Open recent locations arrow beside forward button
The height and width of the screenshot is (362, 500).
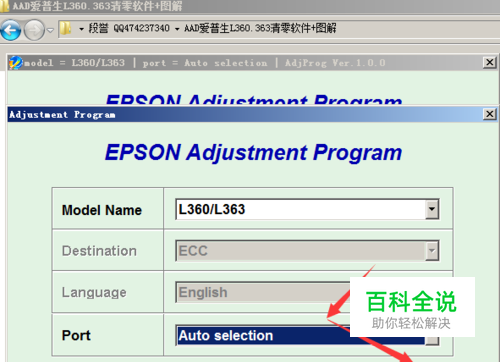(50, 30)
